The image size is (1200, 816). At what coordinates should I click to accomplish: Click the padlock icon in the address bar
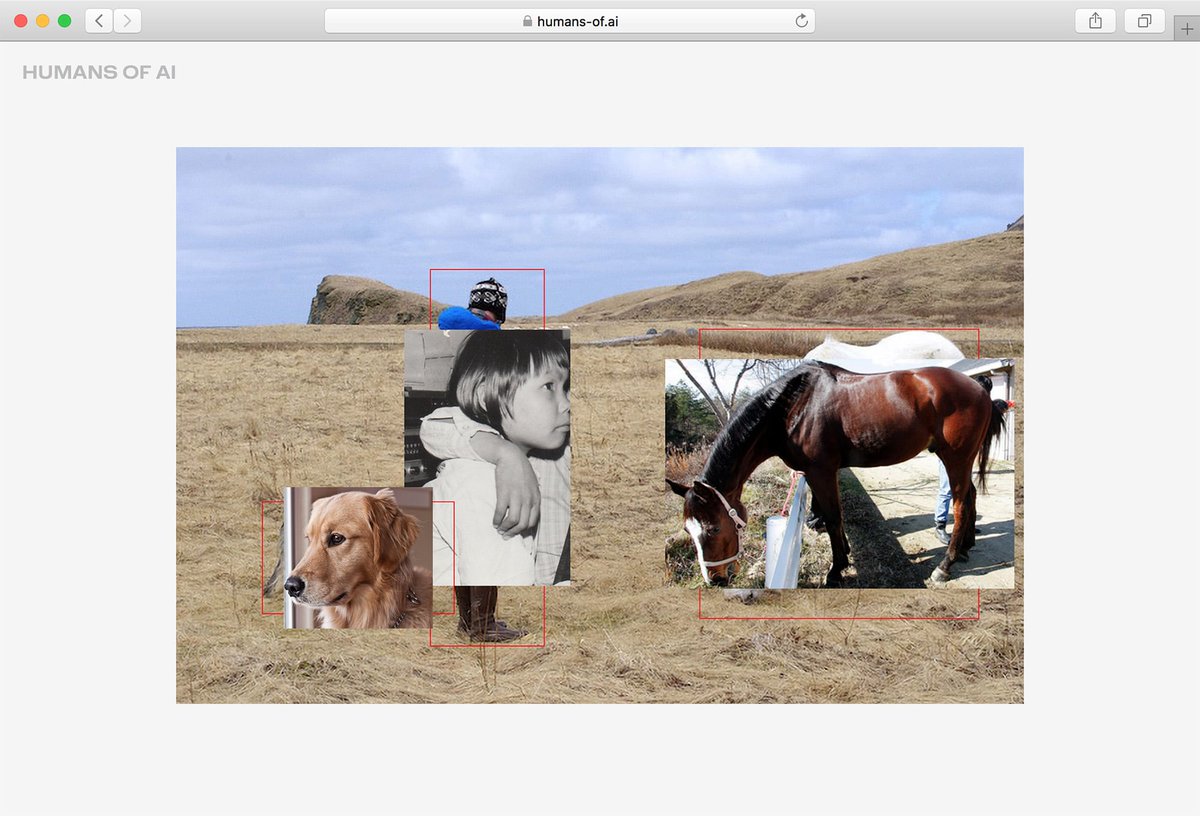point(525,20)
